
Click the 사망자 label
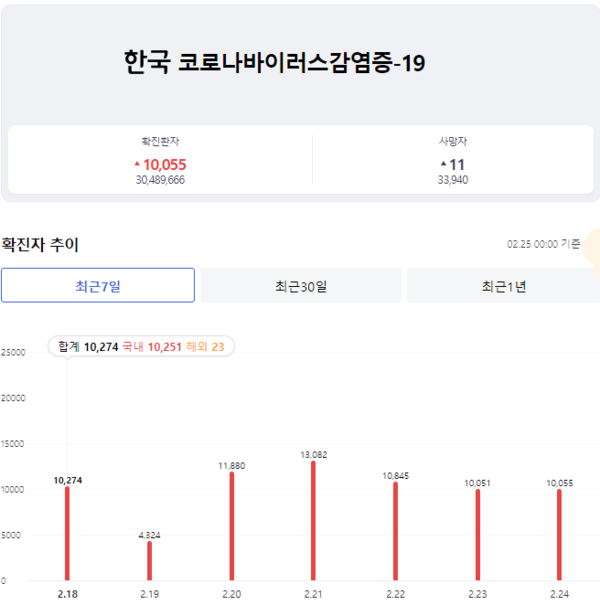coord(453,142)
